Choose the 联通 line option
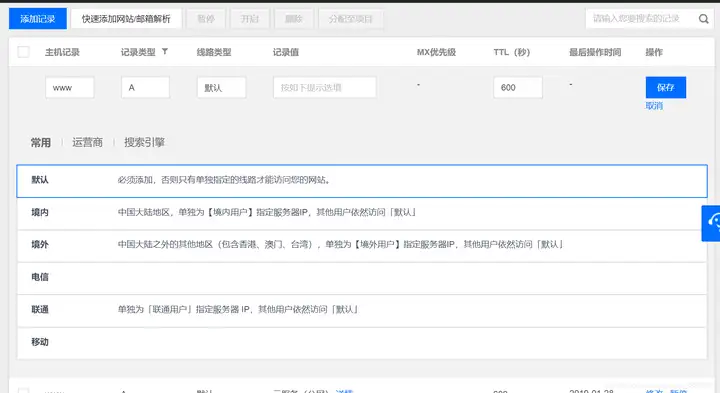The width and height of the screenshot is (720, 393). coord(362,310)
